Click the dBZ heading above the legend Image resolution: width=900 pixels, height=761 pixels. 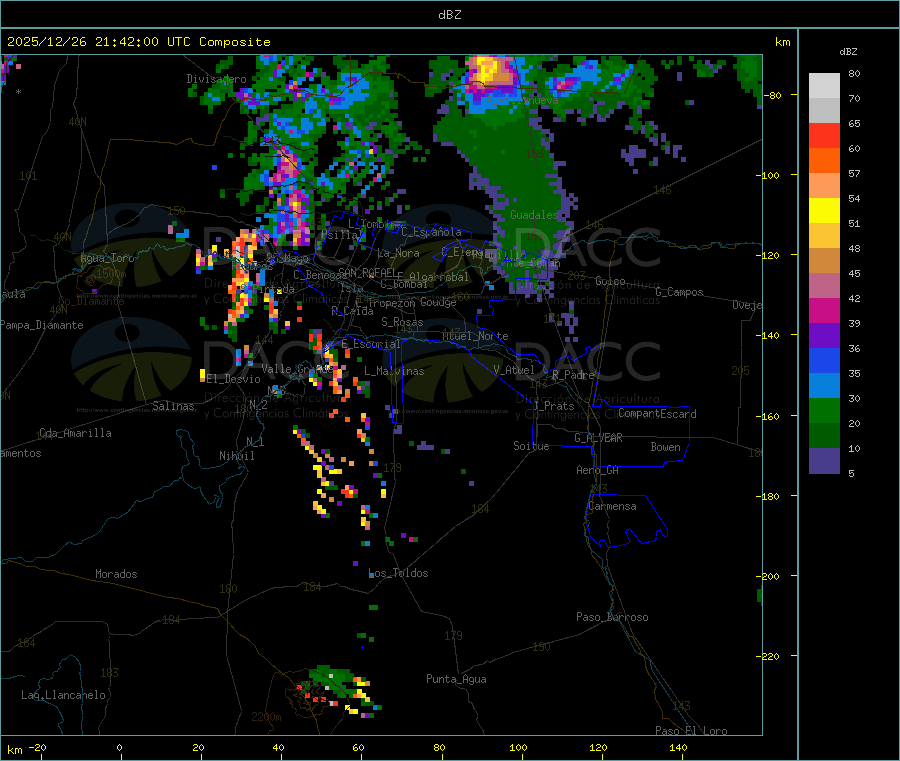coord(848,52)
